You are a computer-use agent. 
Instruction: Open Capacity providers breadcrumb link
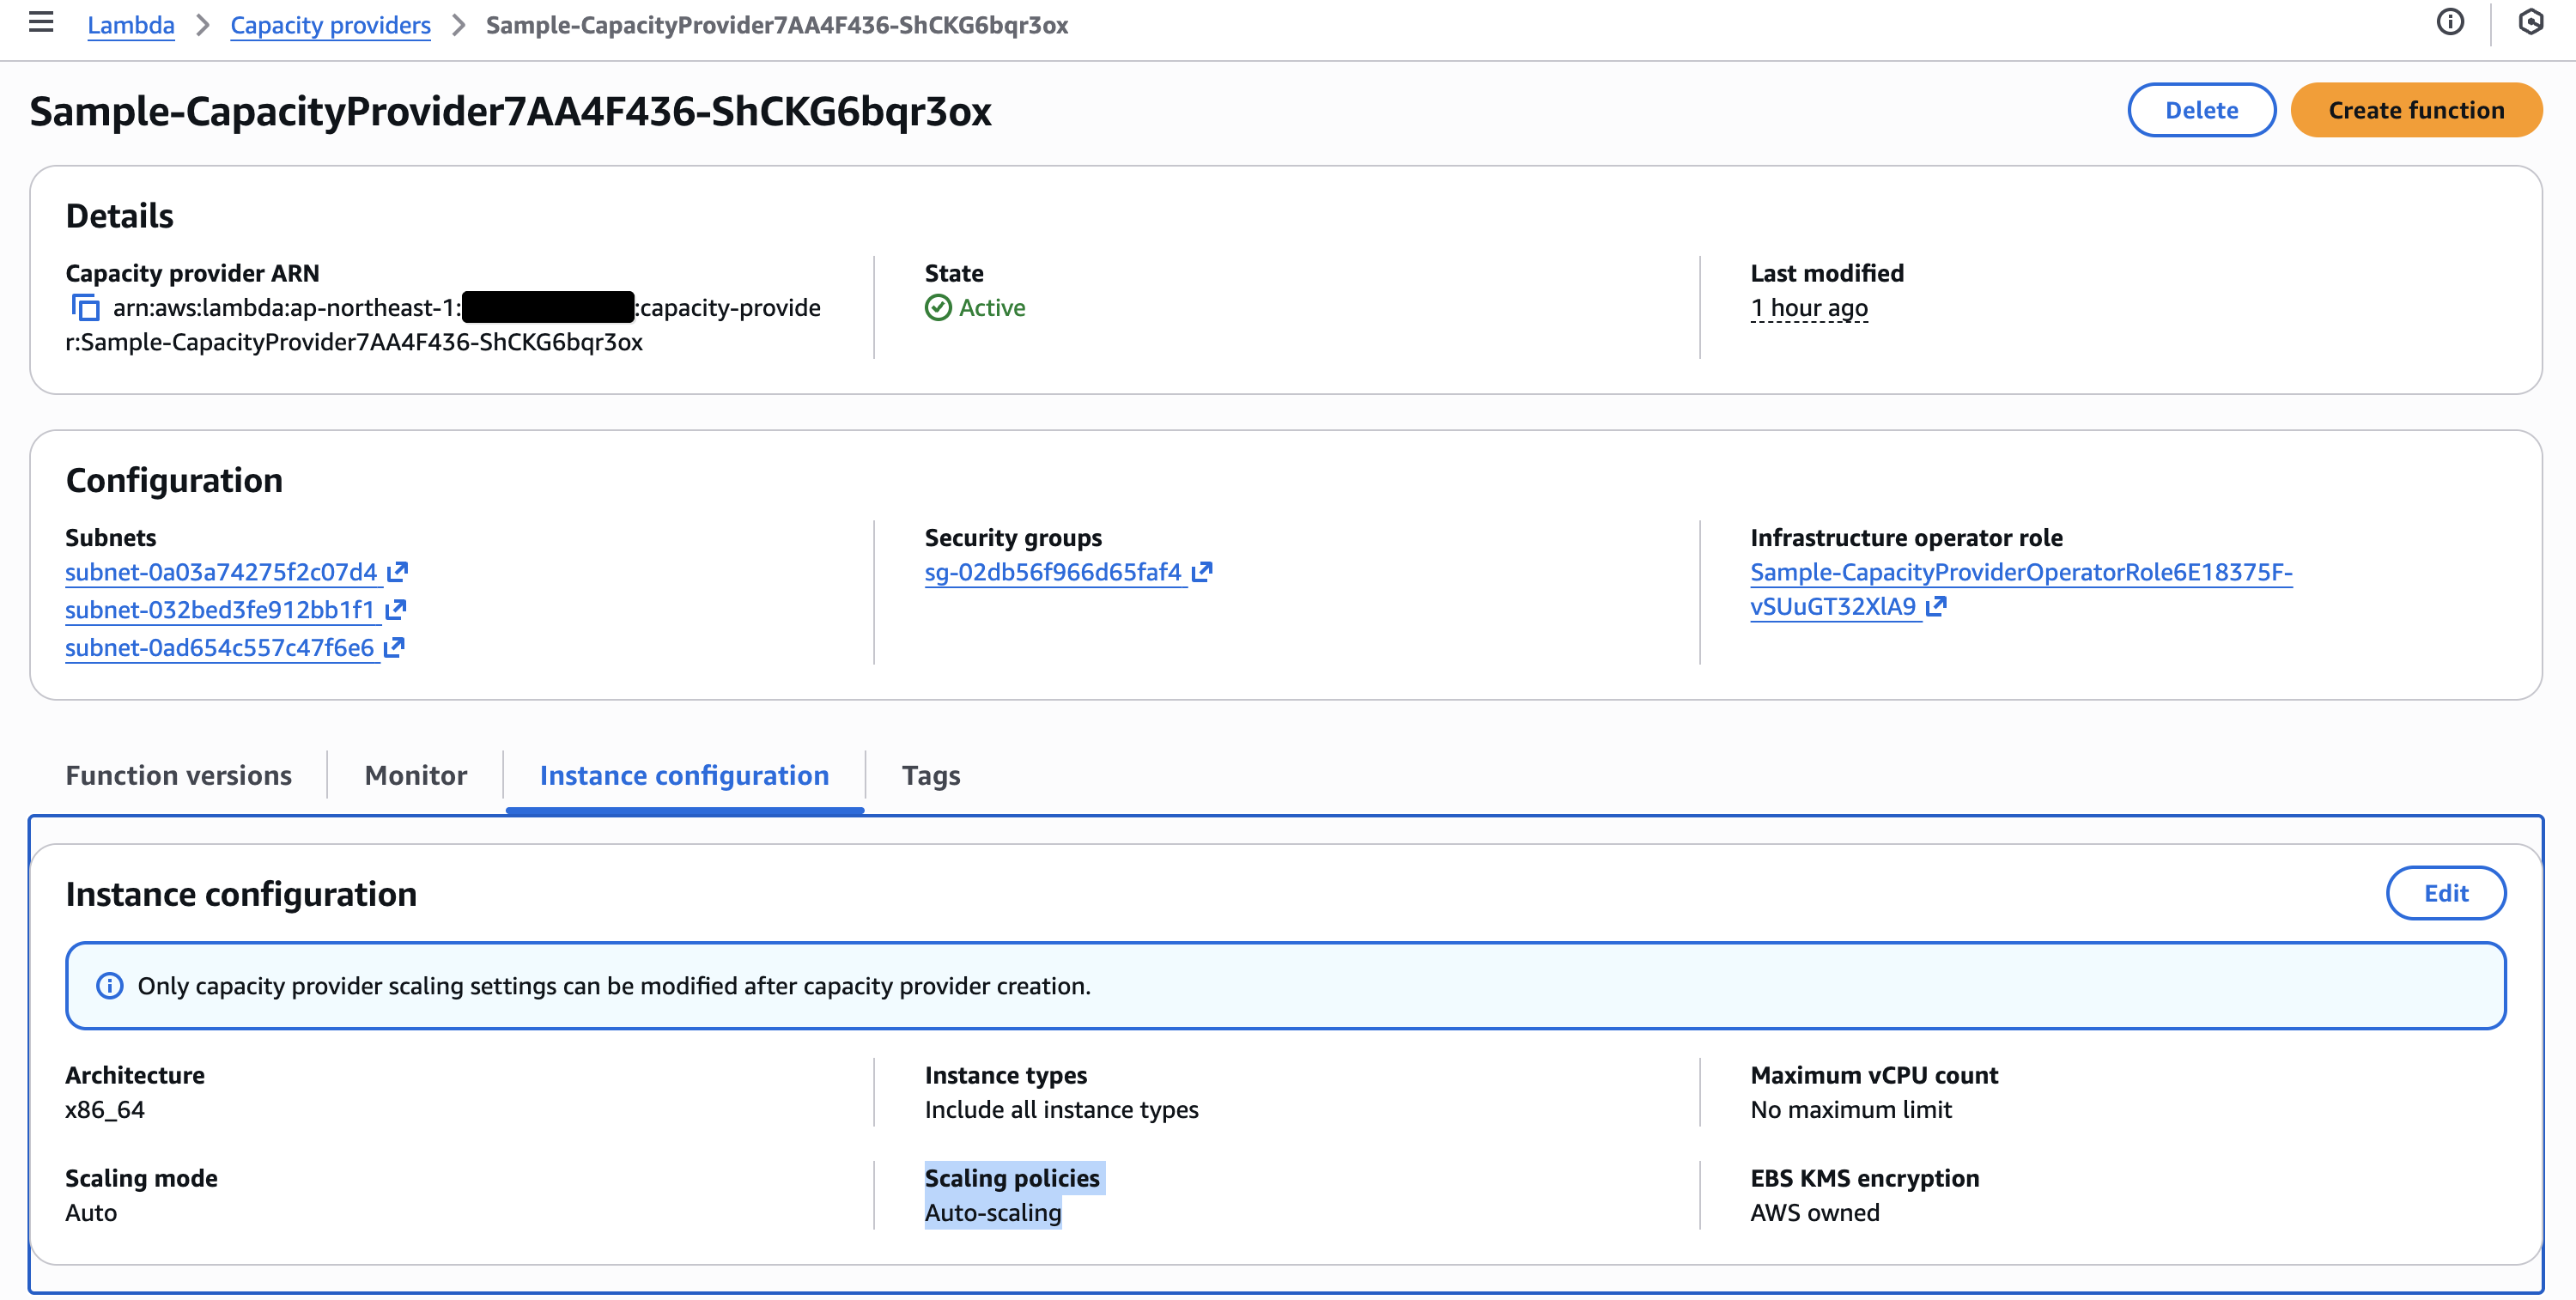click(x=330, y=25)
